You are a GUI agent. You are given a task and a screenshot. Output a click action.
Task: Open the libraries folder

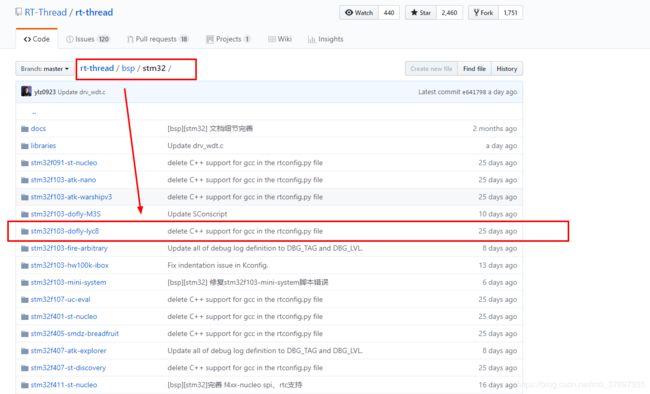coord(43,146)
